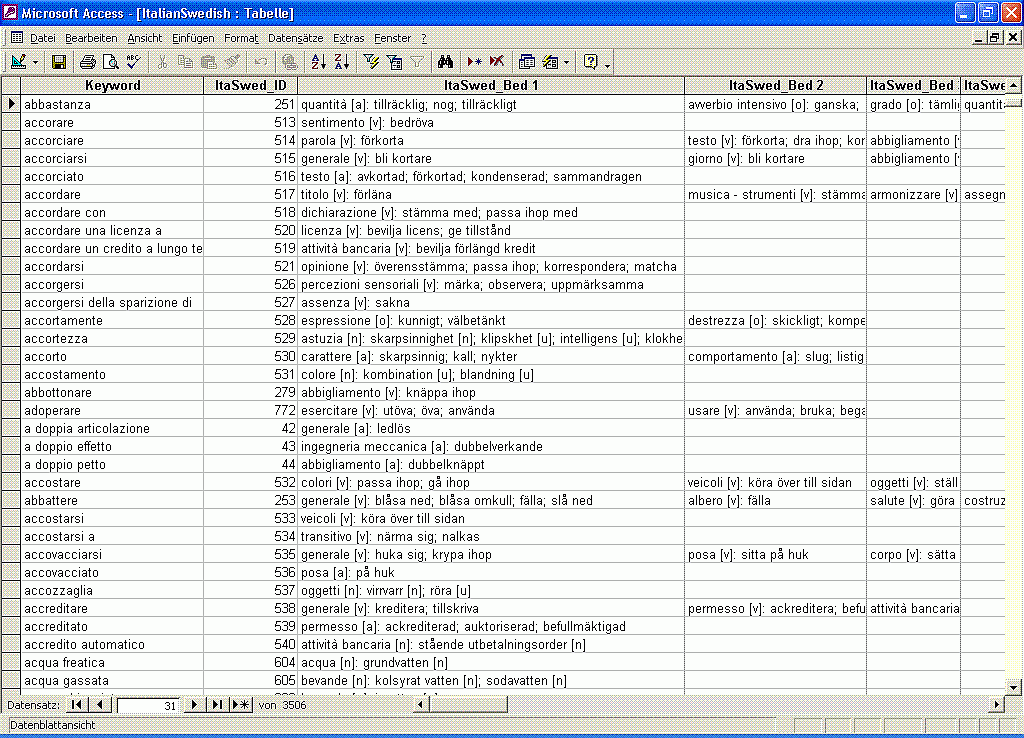Select the Keyword column header

[112, 86]
